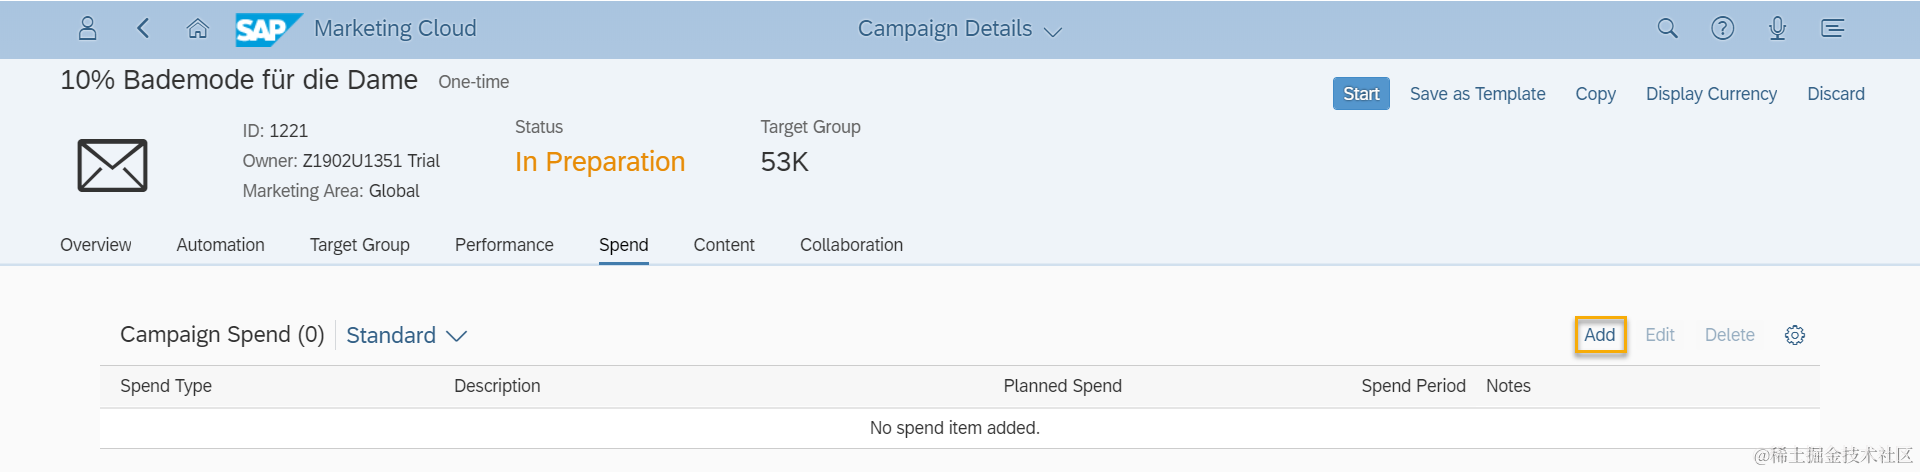Click Save as Template
This screenshot has height=472, width=1920.
pyautogui.click(x=1477, y=94)
